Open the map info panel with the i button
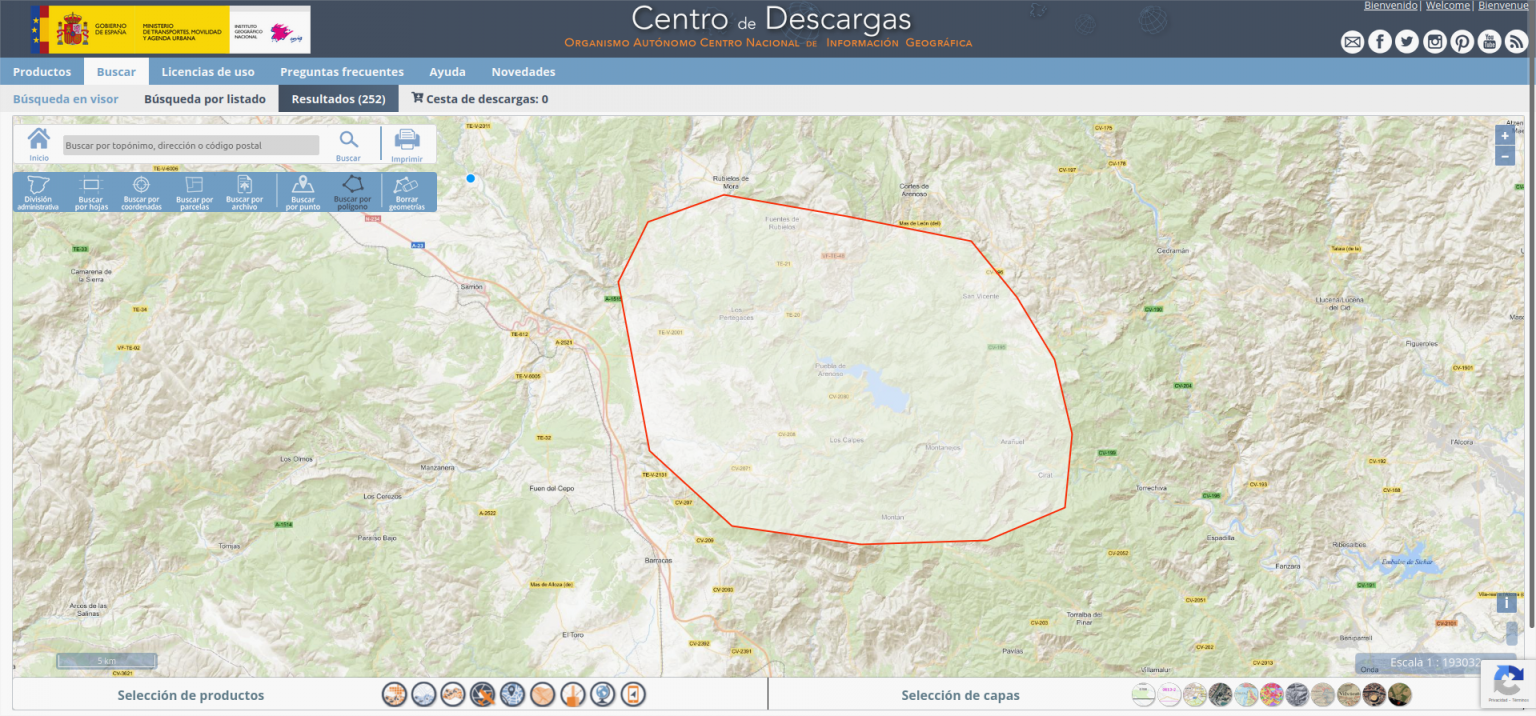Screen dimensions: 1536x716 (1506, 602)
